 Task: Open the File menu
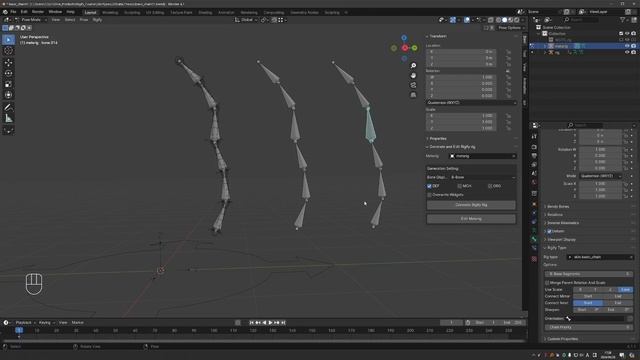click(x=13, y=12)
